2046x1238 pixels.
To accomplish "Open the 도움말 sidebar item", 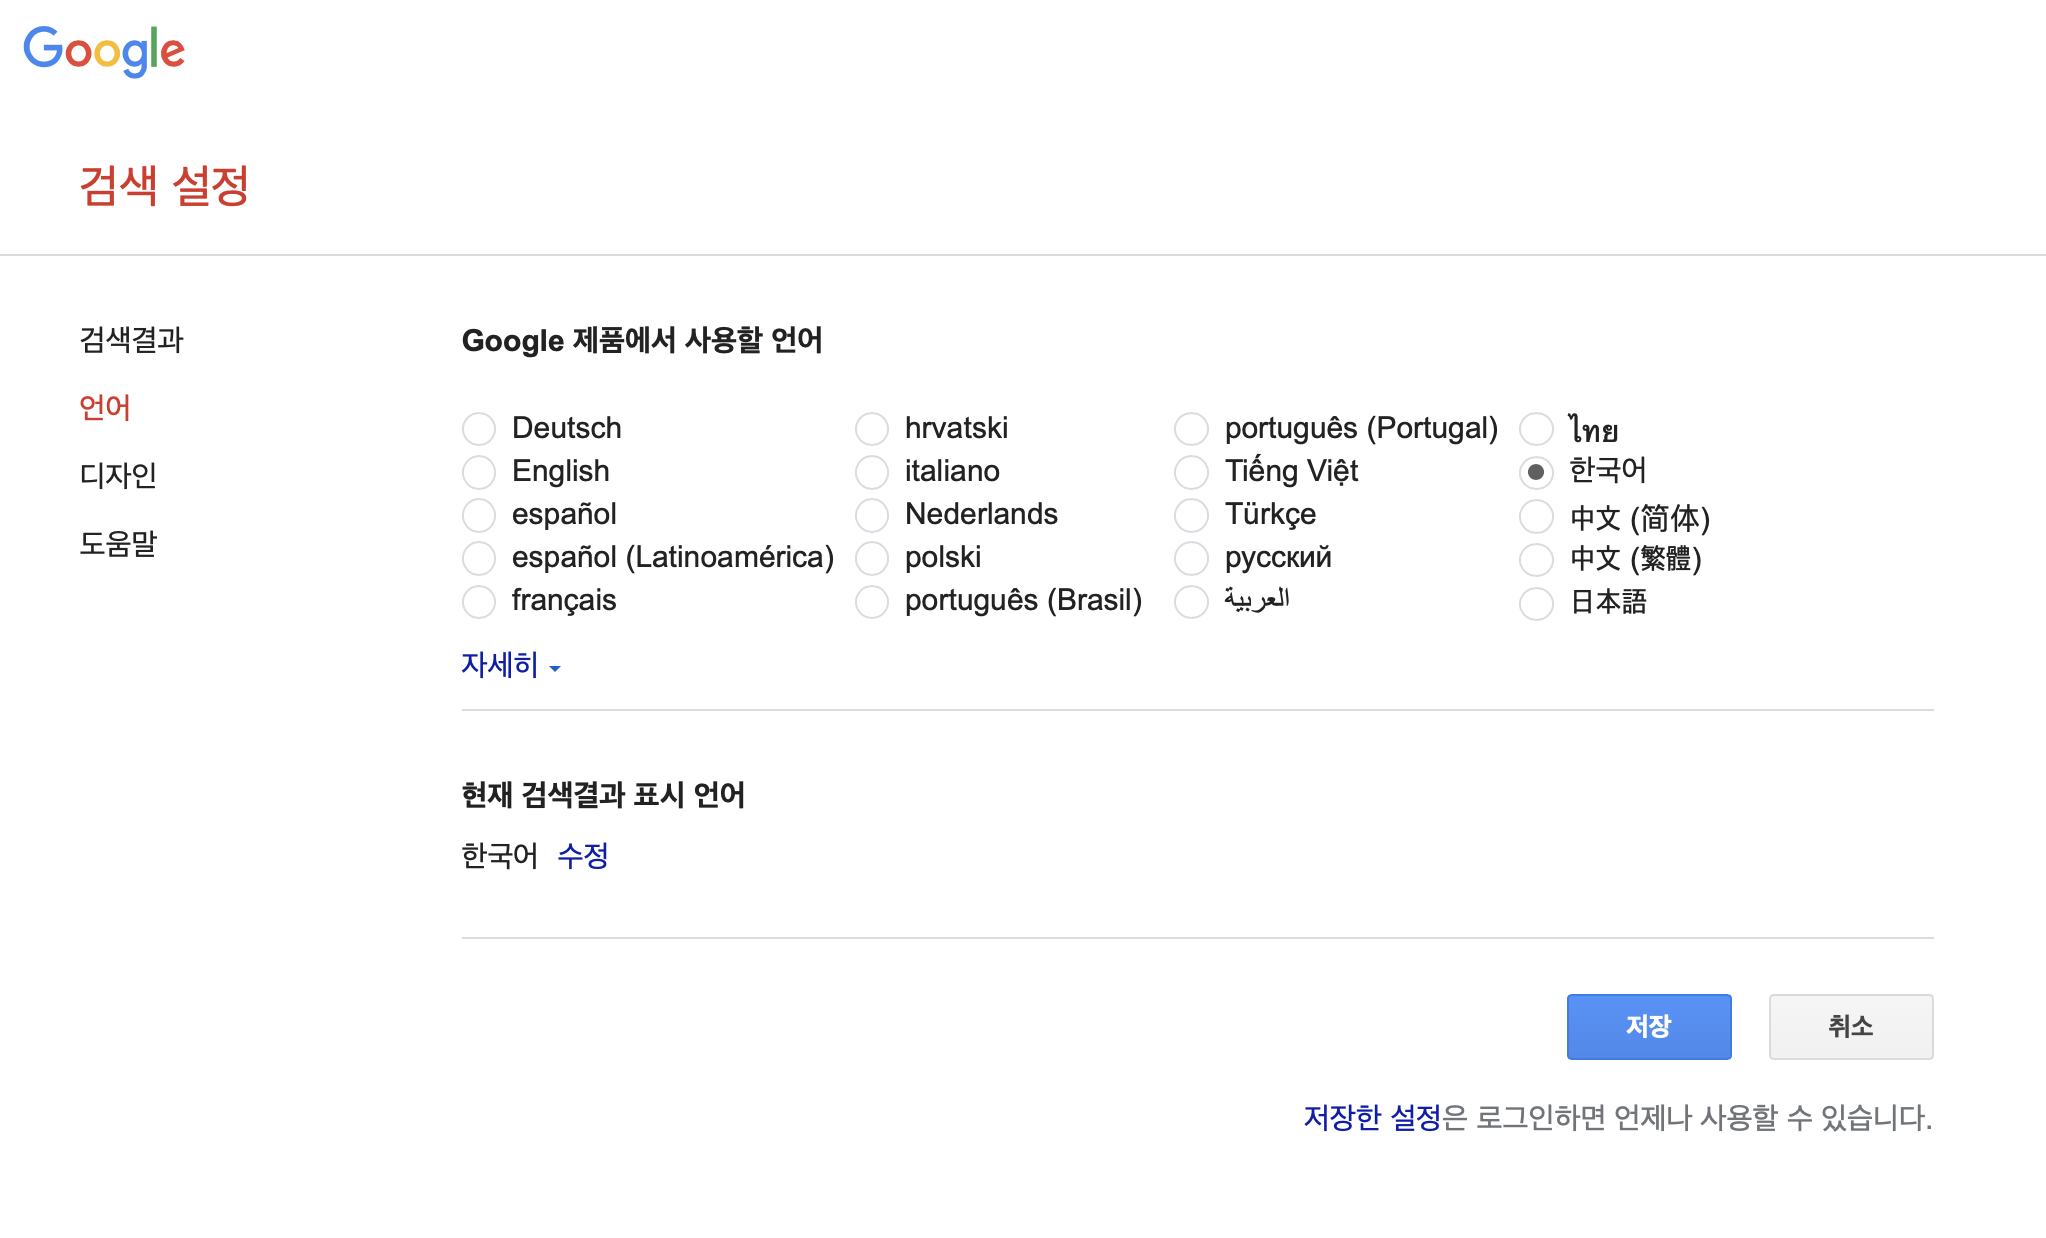I will pyautogui.click(x=118, y=544).
